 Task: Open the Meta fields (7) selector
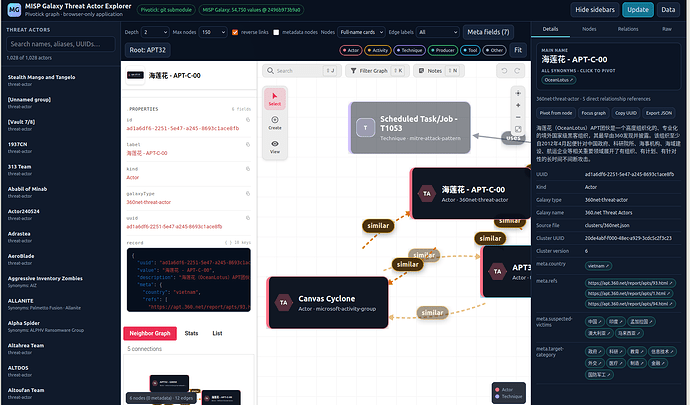[x=488, y=32]
